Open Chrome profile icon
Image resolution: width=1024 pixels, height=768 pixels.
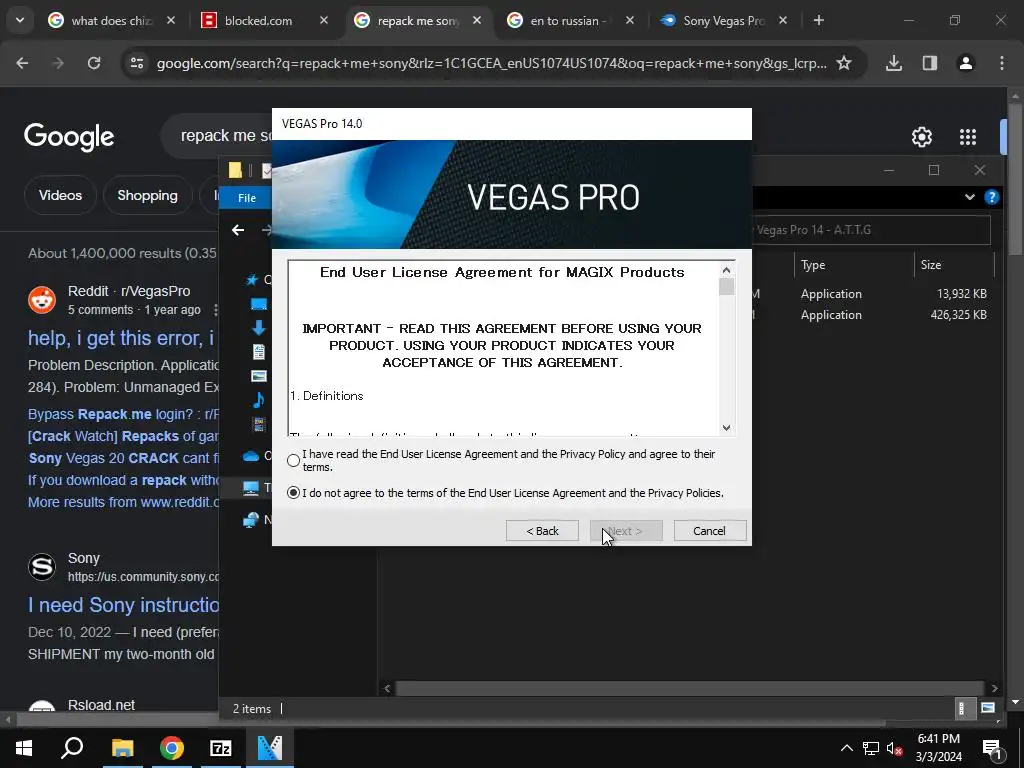coord(966,63)
